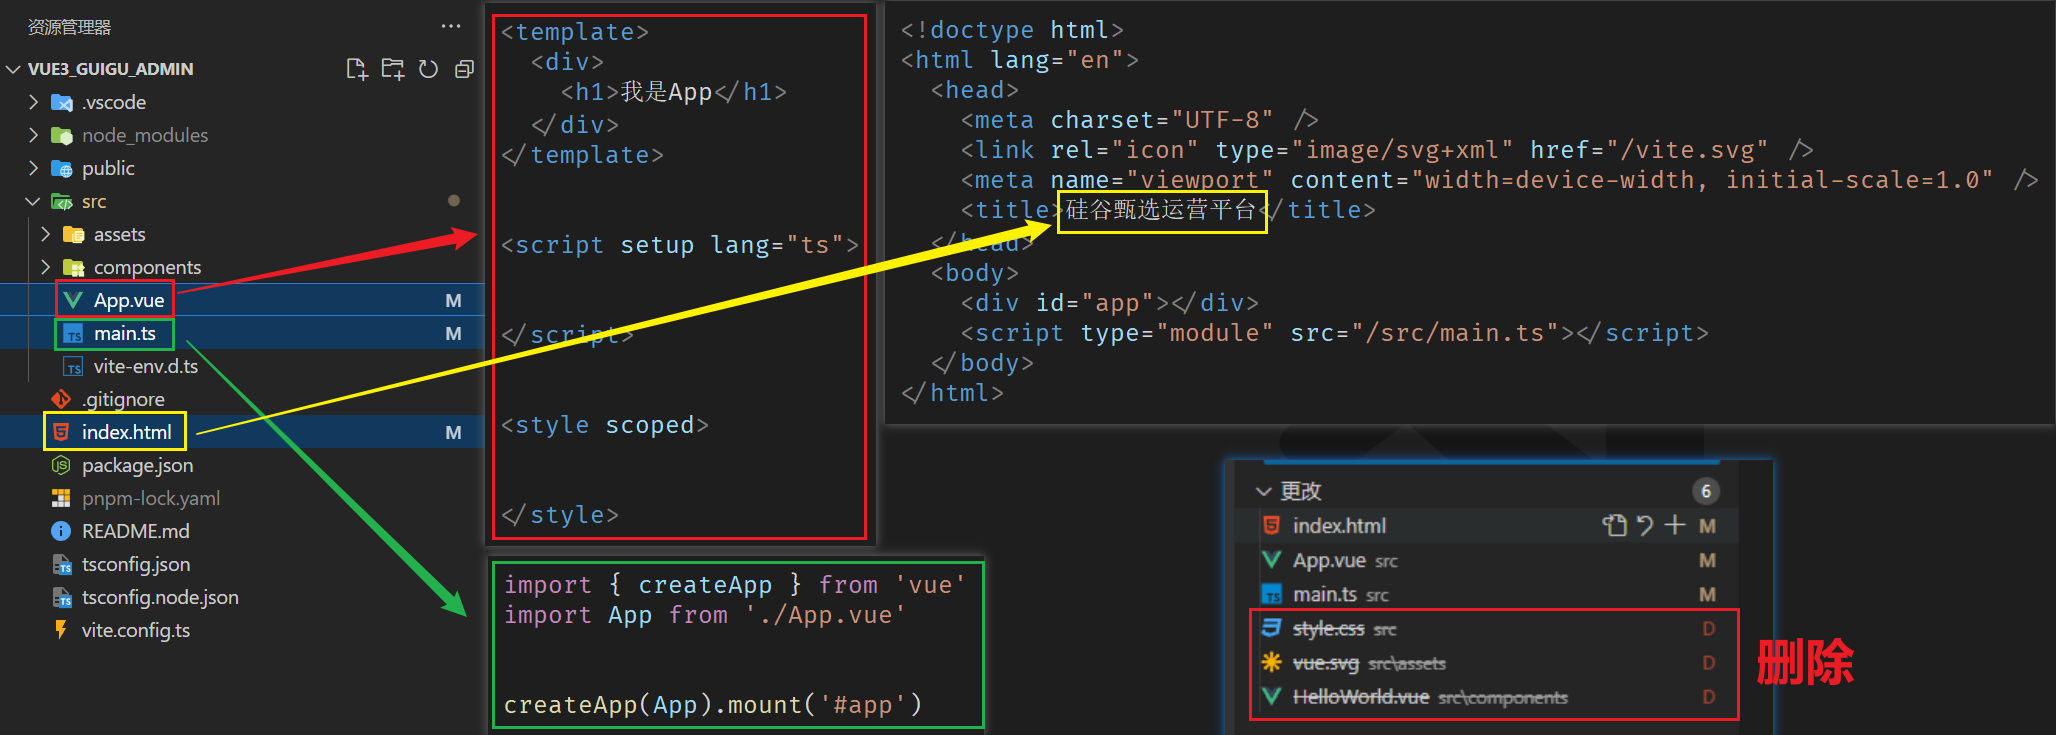The height and width of the screenshot is (735, 2056).
Task: Stage index.html changes with plus icon
Action: tap(1675, 526)
